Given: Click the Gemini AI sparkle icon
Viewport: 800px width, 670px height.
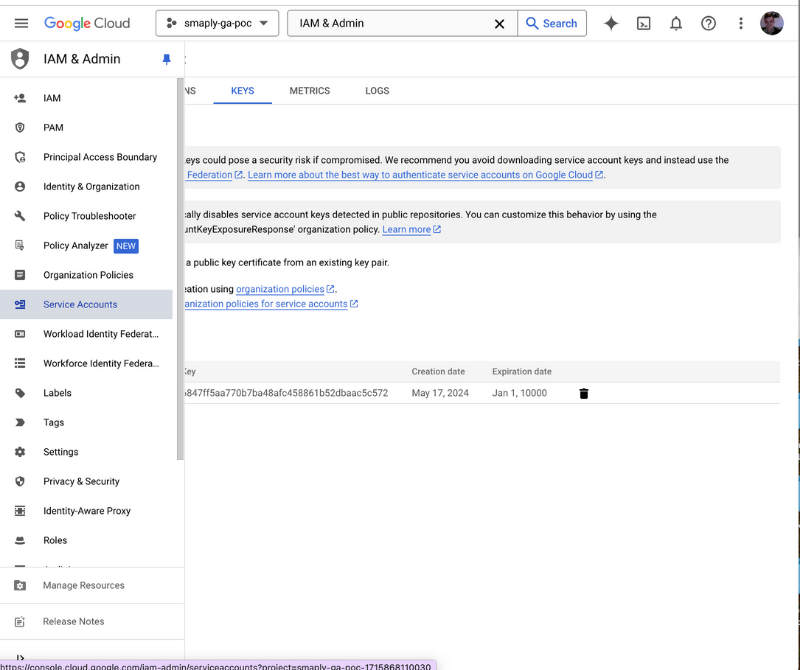Looking at the screenshot, I should pos(611,23).
